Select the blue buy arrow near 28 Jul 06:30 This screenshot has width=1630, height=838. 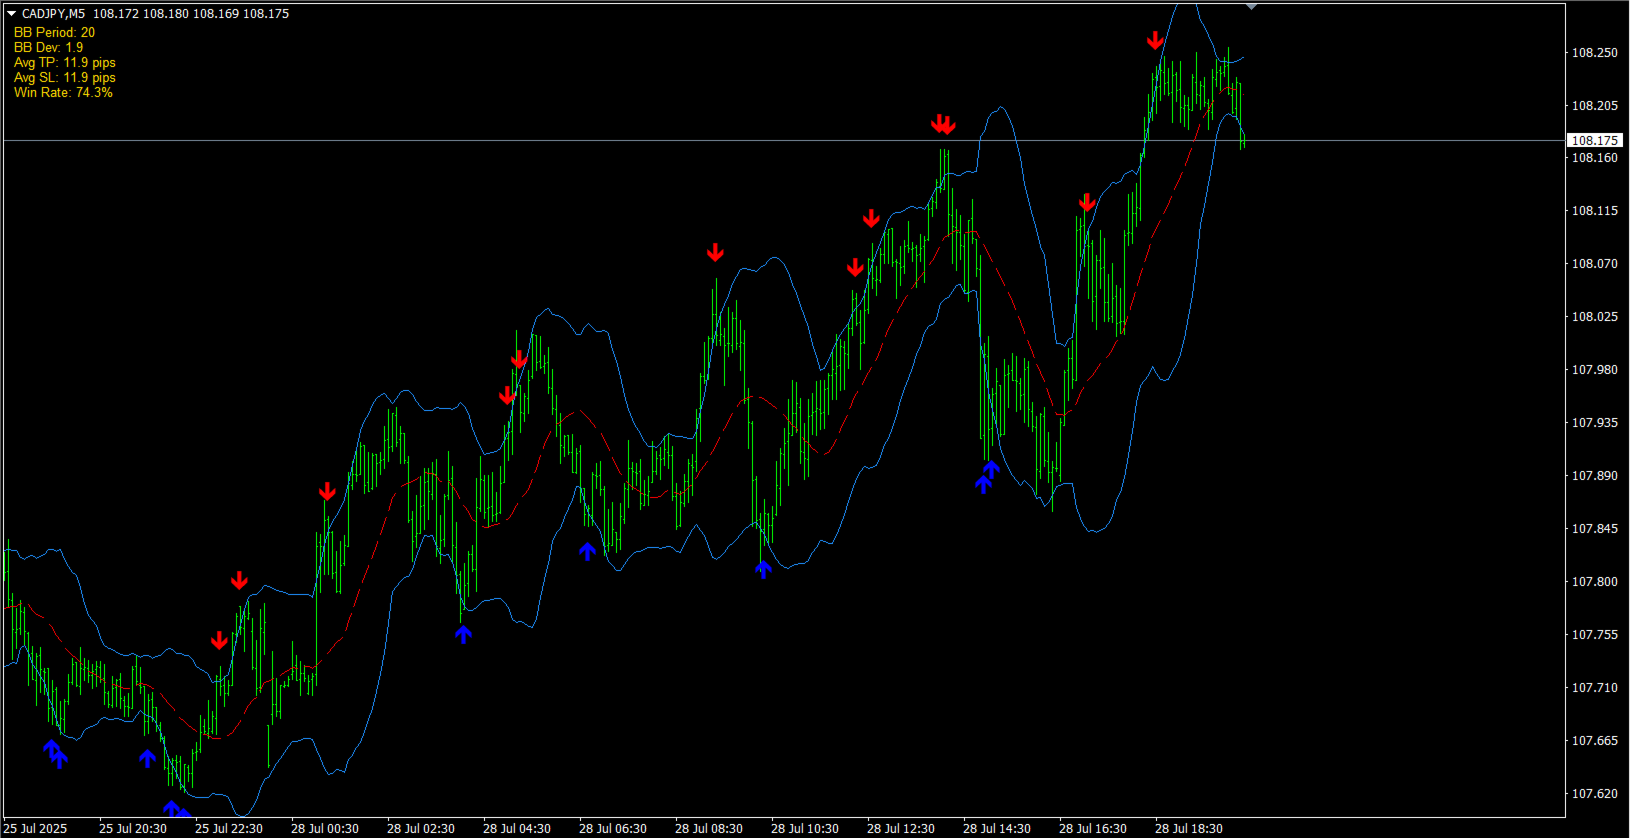587,551
